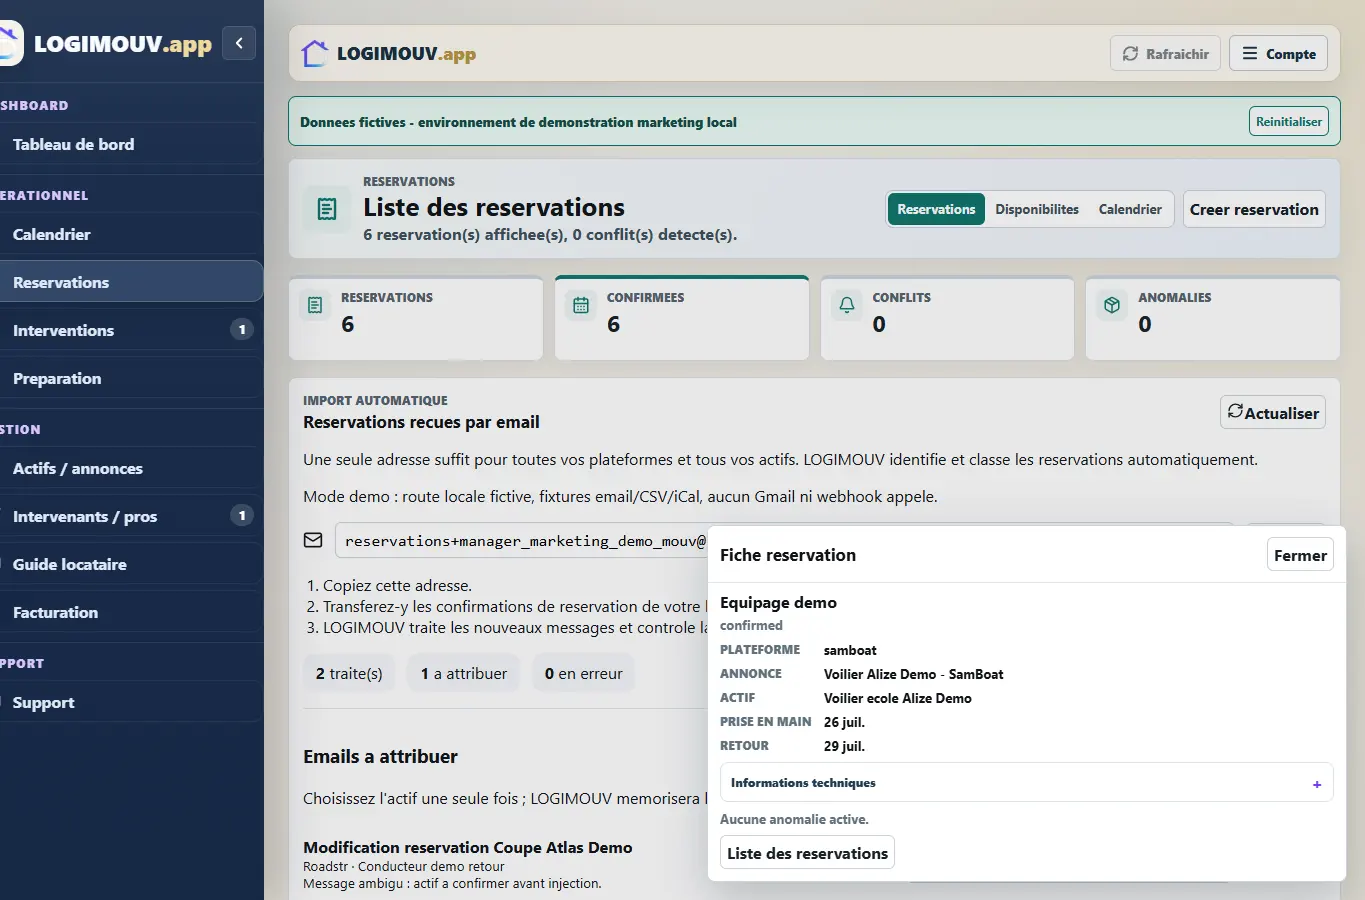Expand Informations techniques section

[1026, 783]
